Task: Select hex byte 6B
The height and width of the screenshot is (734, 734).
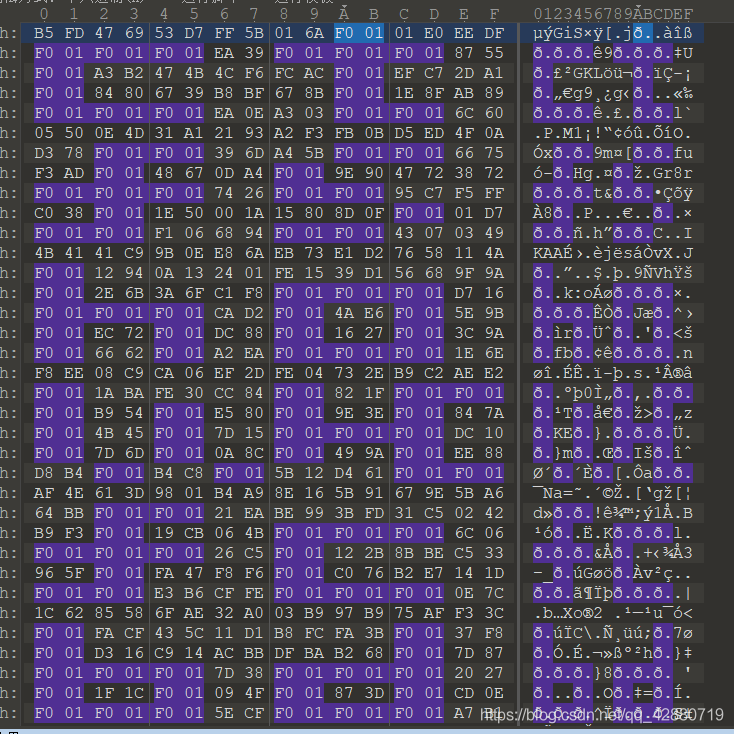Action: coord(134,294)
